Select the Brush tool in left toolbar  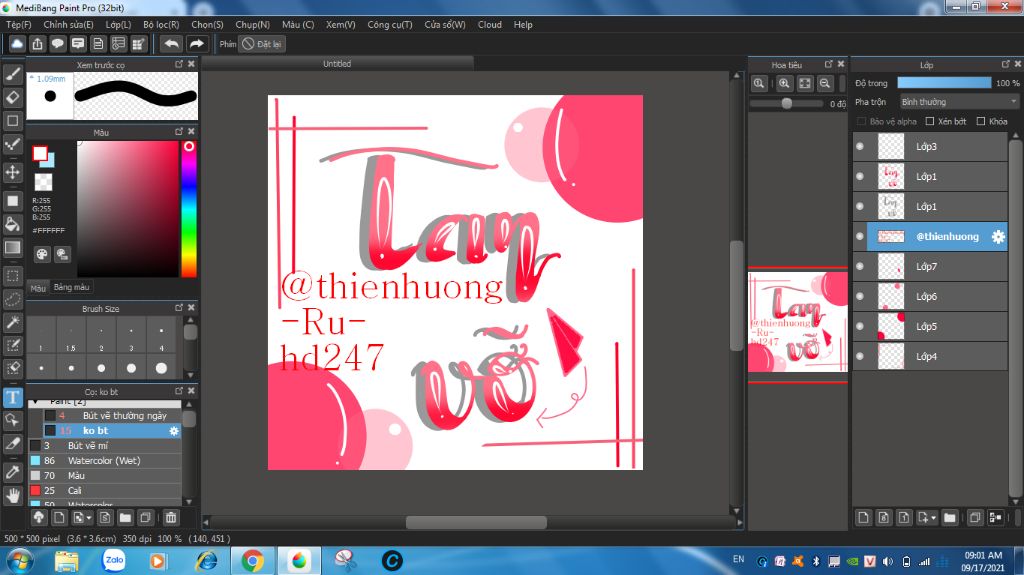(x=12, y=73)
